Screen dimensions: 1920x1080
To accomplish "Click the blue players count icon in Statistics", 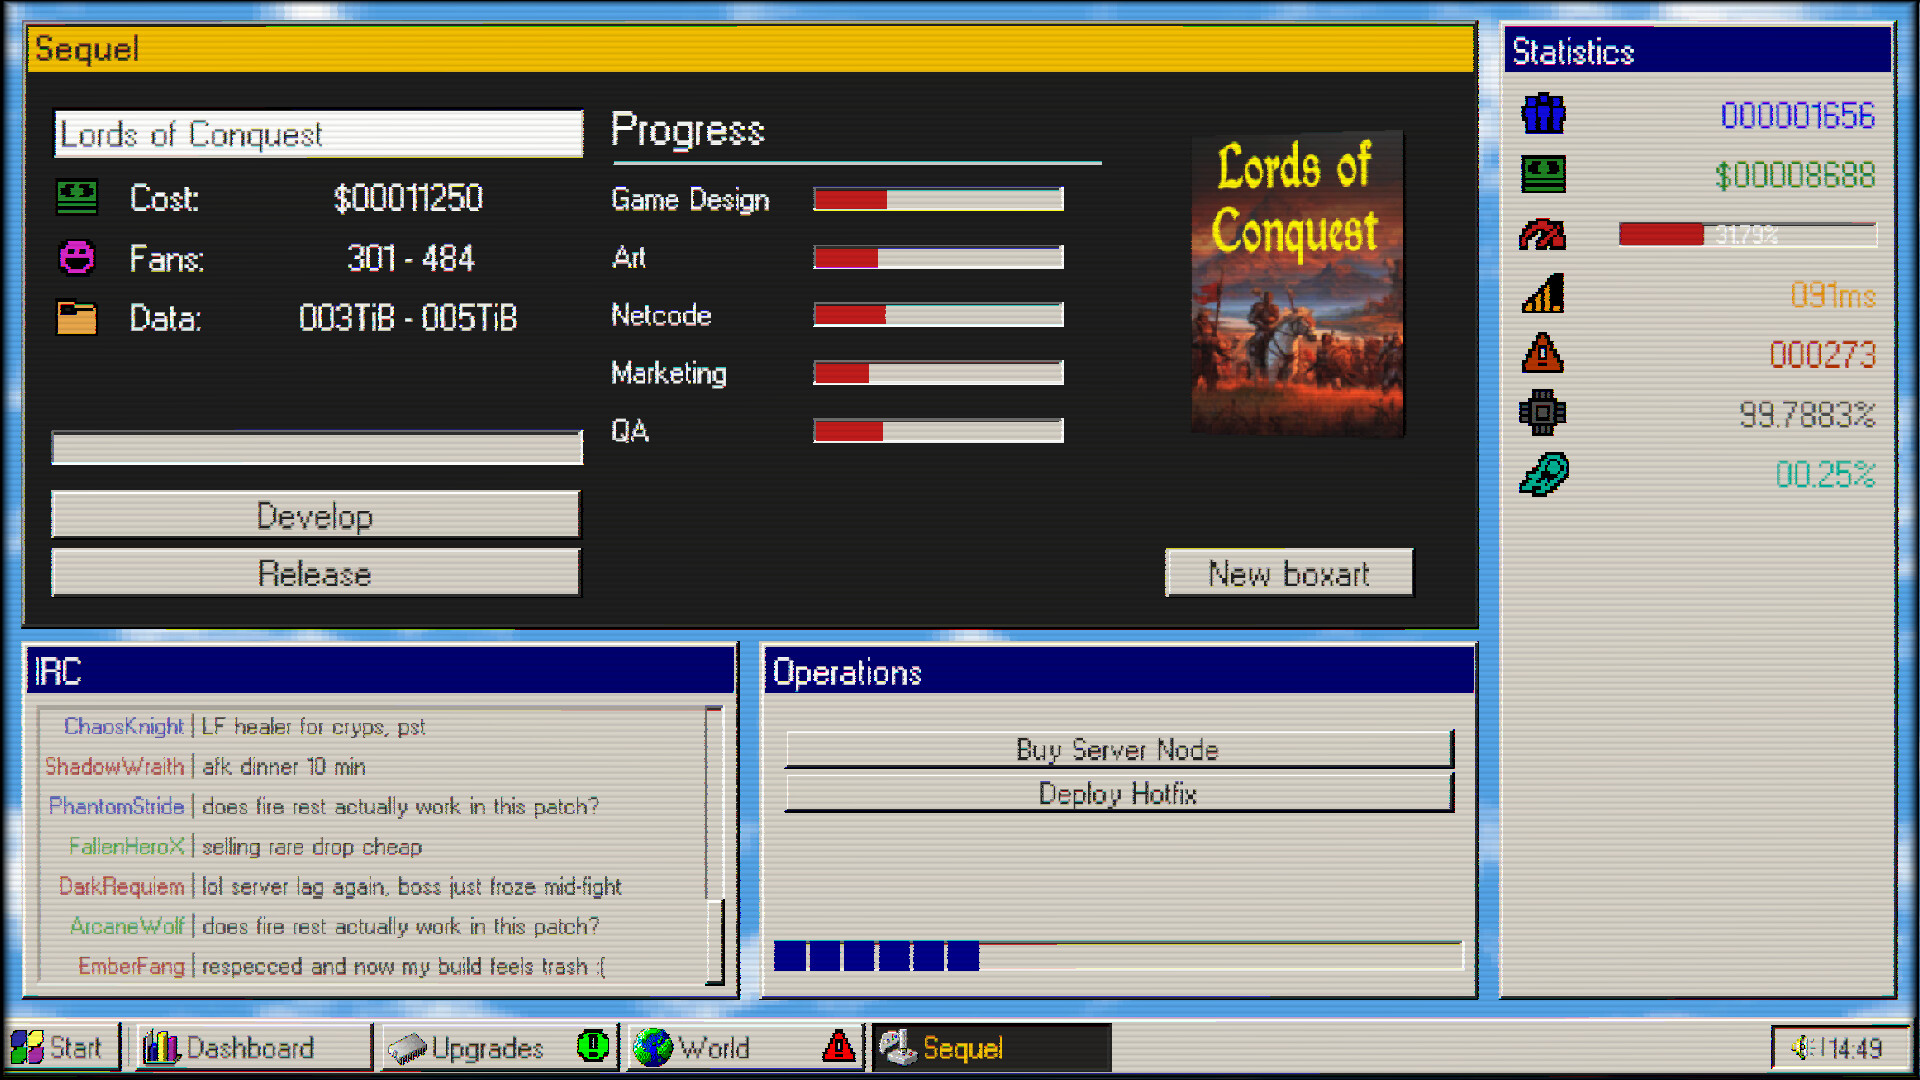I will click(x=1541, y=116).
